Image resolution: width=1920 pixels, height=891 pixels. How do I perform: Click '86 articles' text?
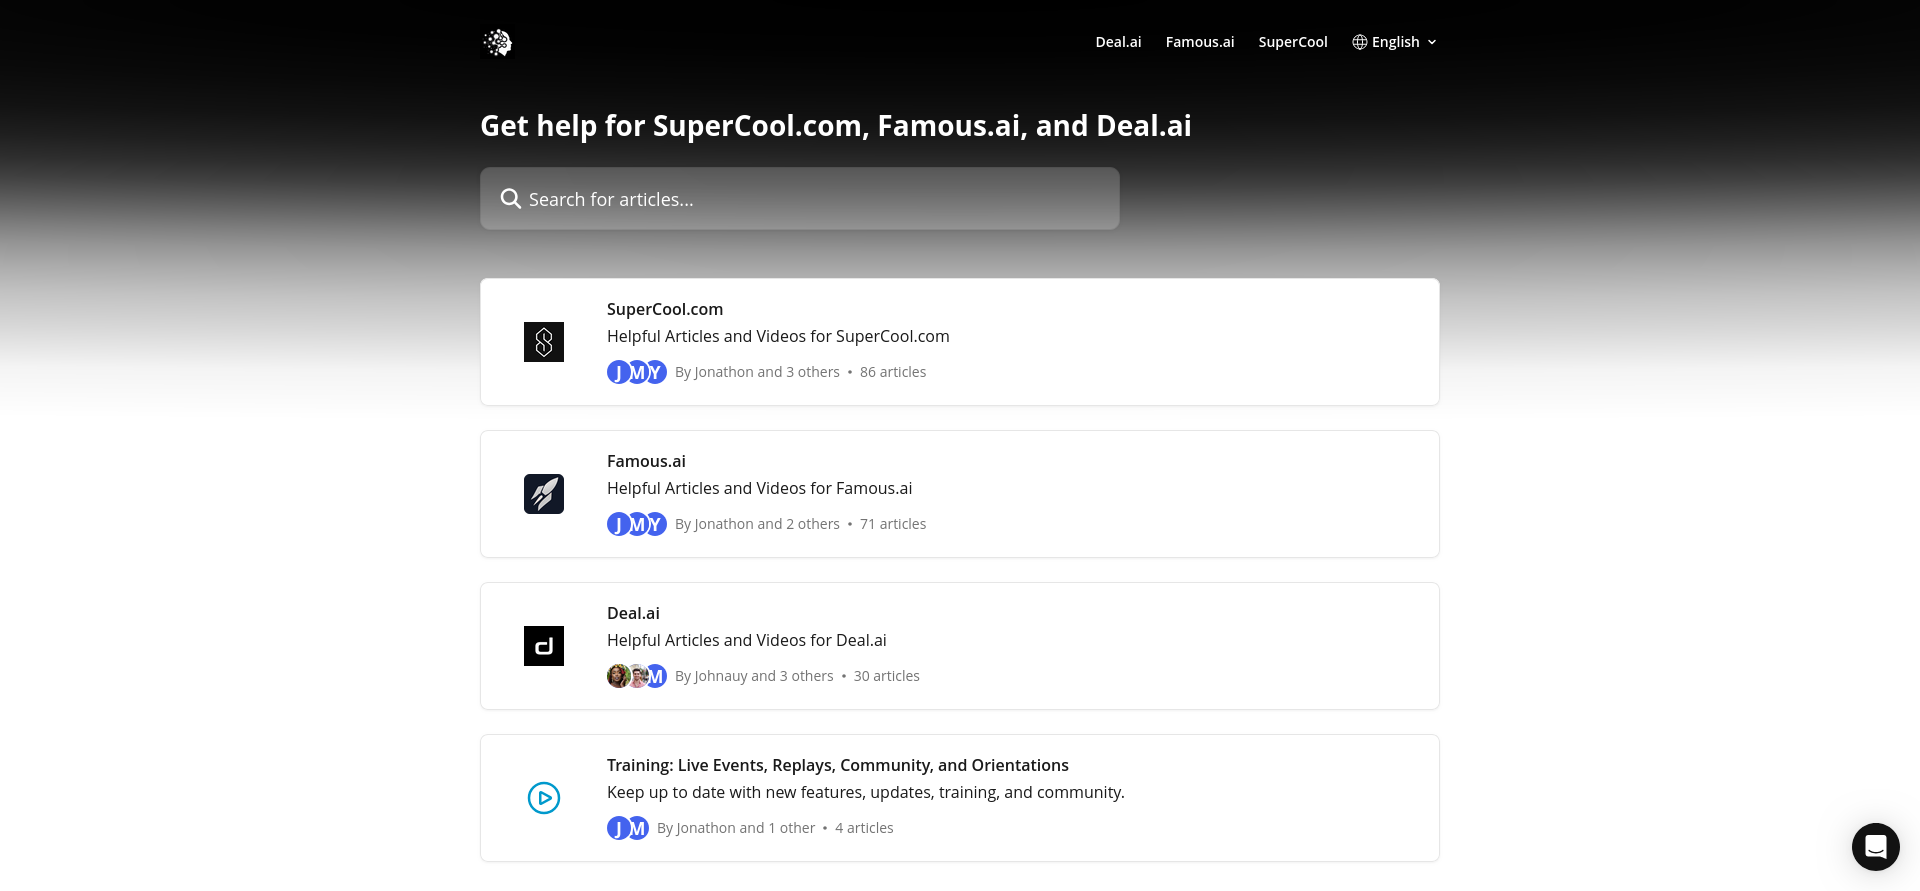pyautogui.click(x=893, y=372)
